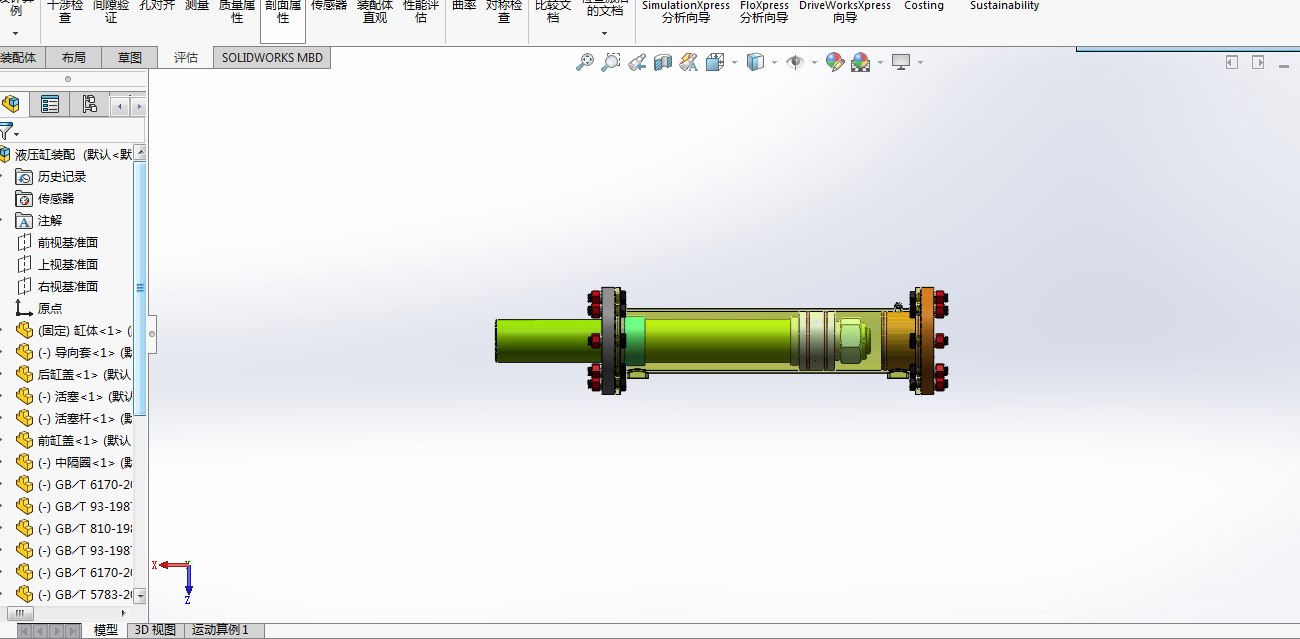Click the Edit Appearance color ball icon

point(835,62)
